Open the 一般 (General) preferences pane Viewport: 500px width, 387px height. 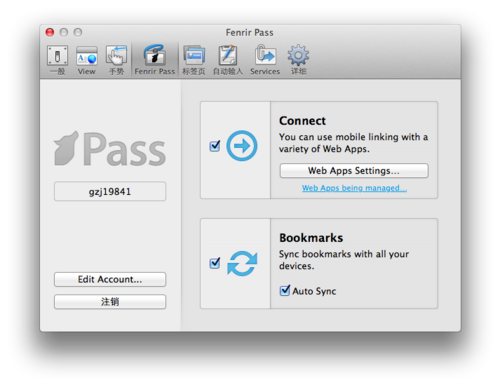(x=57, y=60)
